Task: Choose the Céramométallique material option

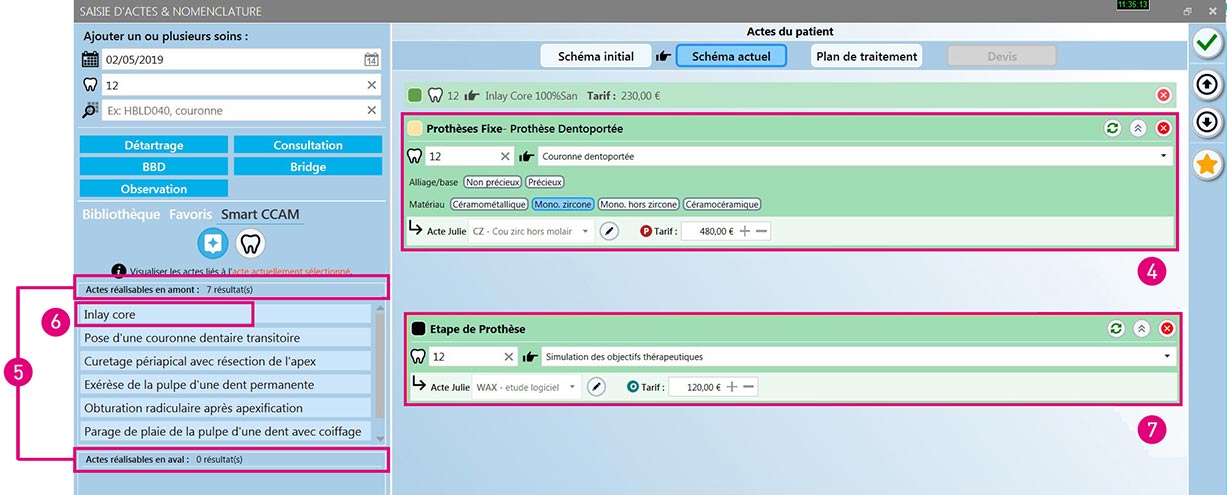Action: tap(488, 204)
